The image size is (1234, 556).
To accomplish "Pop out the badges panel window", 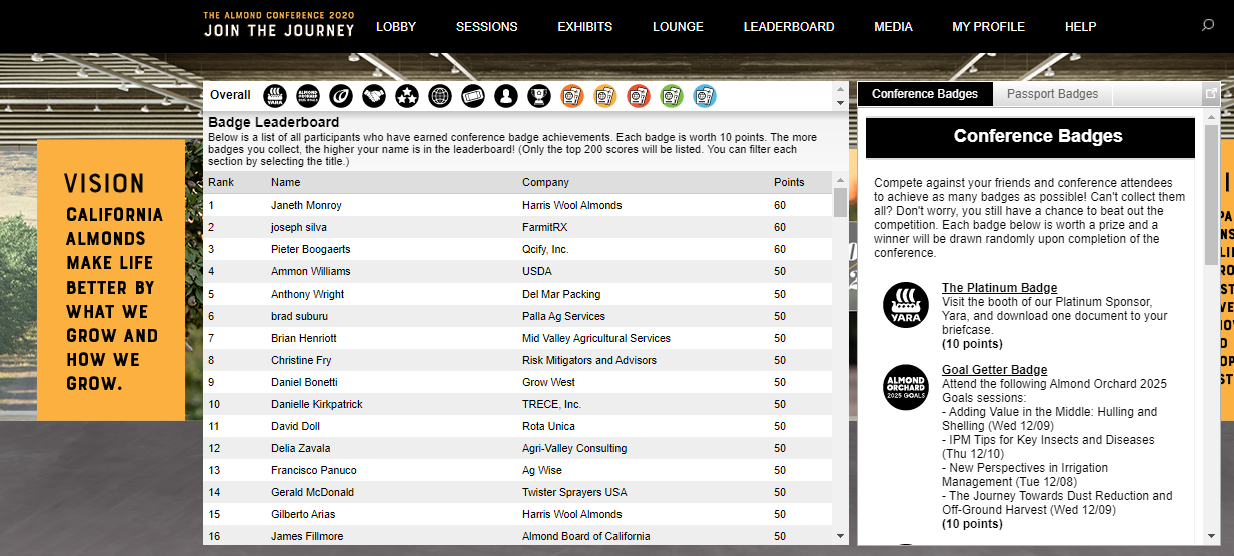I will click(x=1211, y=94).
